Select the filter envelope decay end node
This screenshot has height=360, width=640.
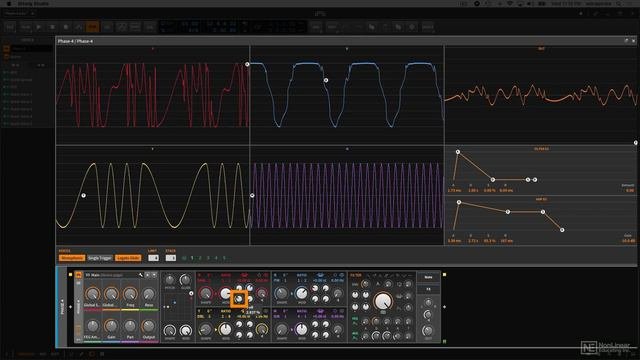click(493, 180)
